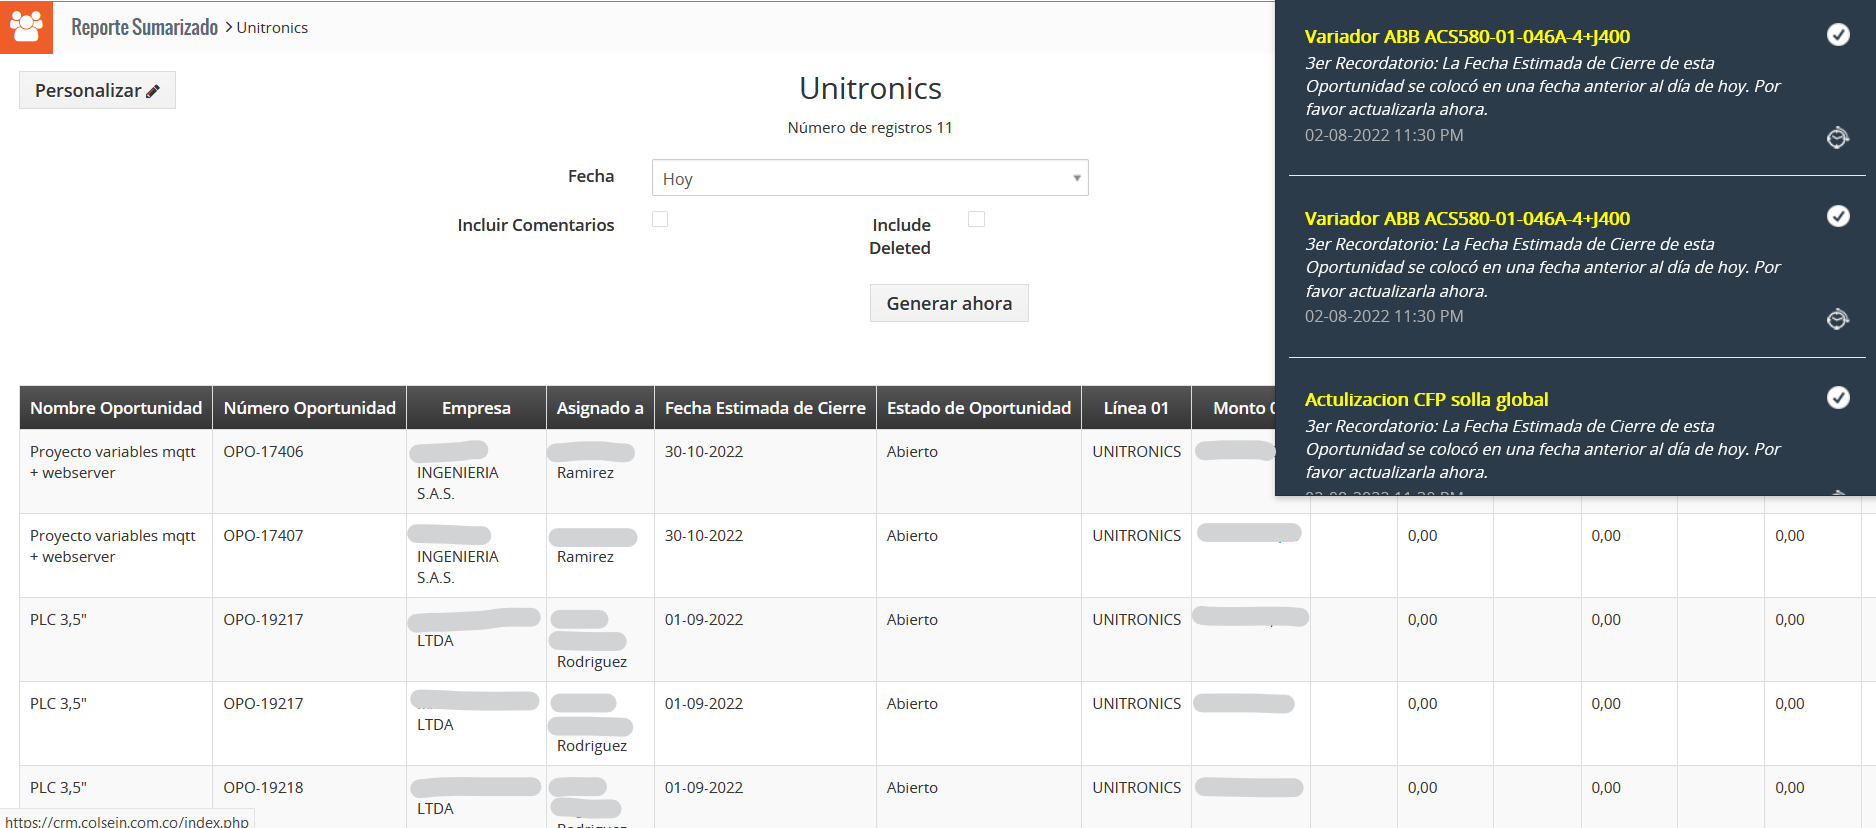1876x828 pixels.
Task: Generate the report with Generar ahora
Action: [949, 303]
